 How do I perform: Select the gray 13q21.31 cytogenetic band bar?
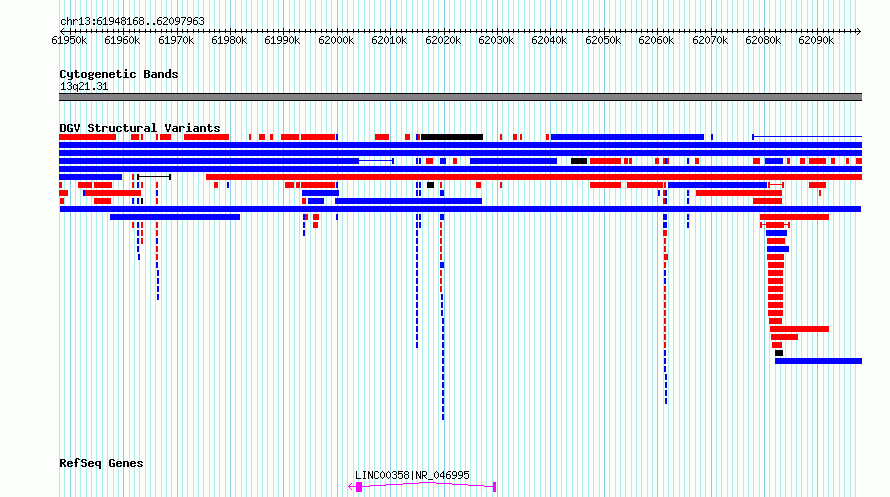point(460,97)
